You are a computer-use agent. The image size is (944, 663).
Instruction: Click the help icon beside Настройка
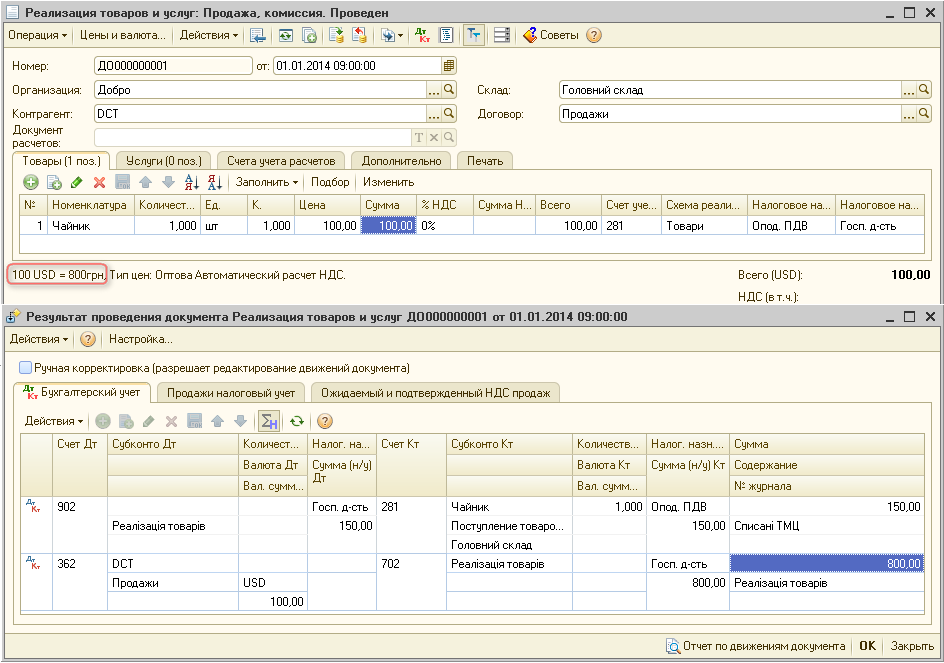pos(88,339)
